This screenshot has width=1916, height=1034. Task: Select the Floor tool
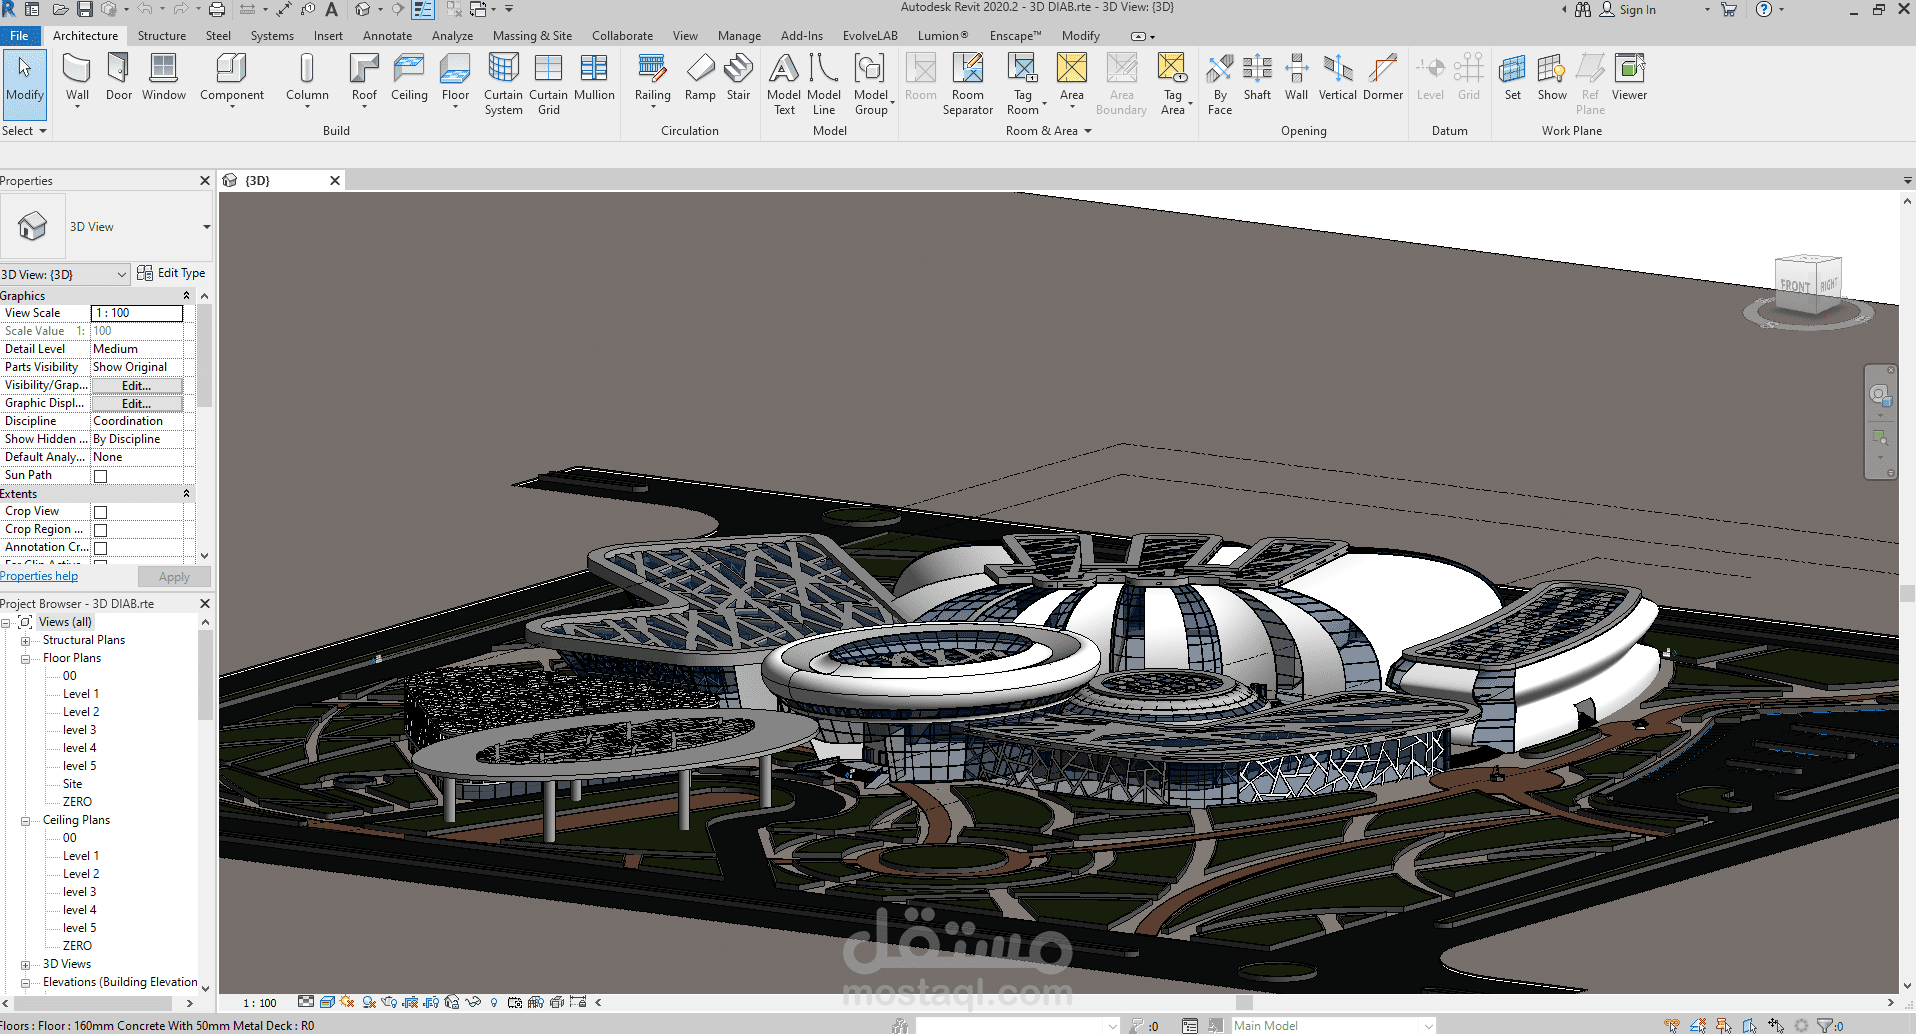455,78
